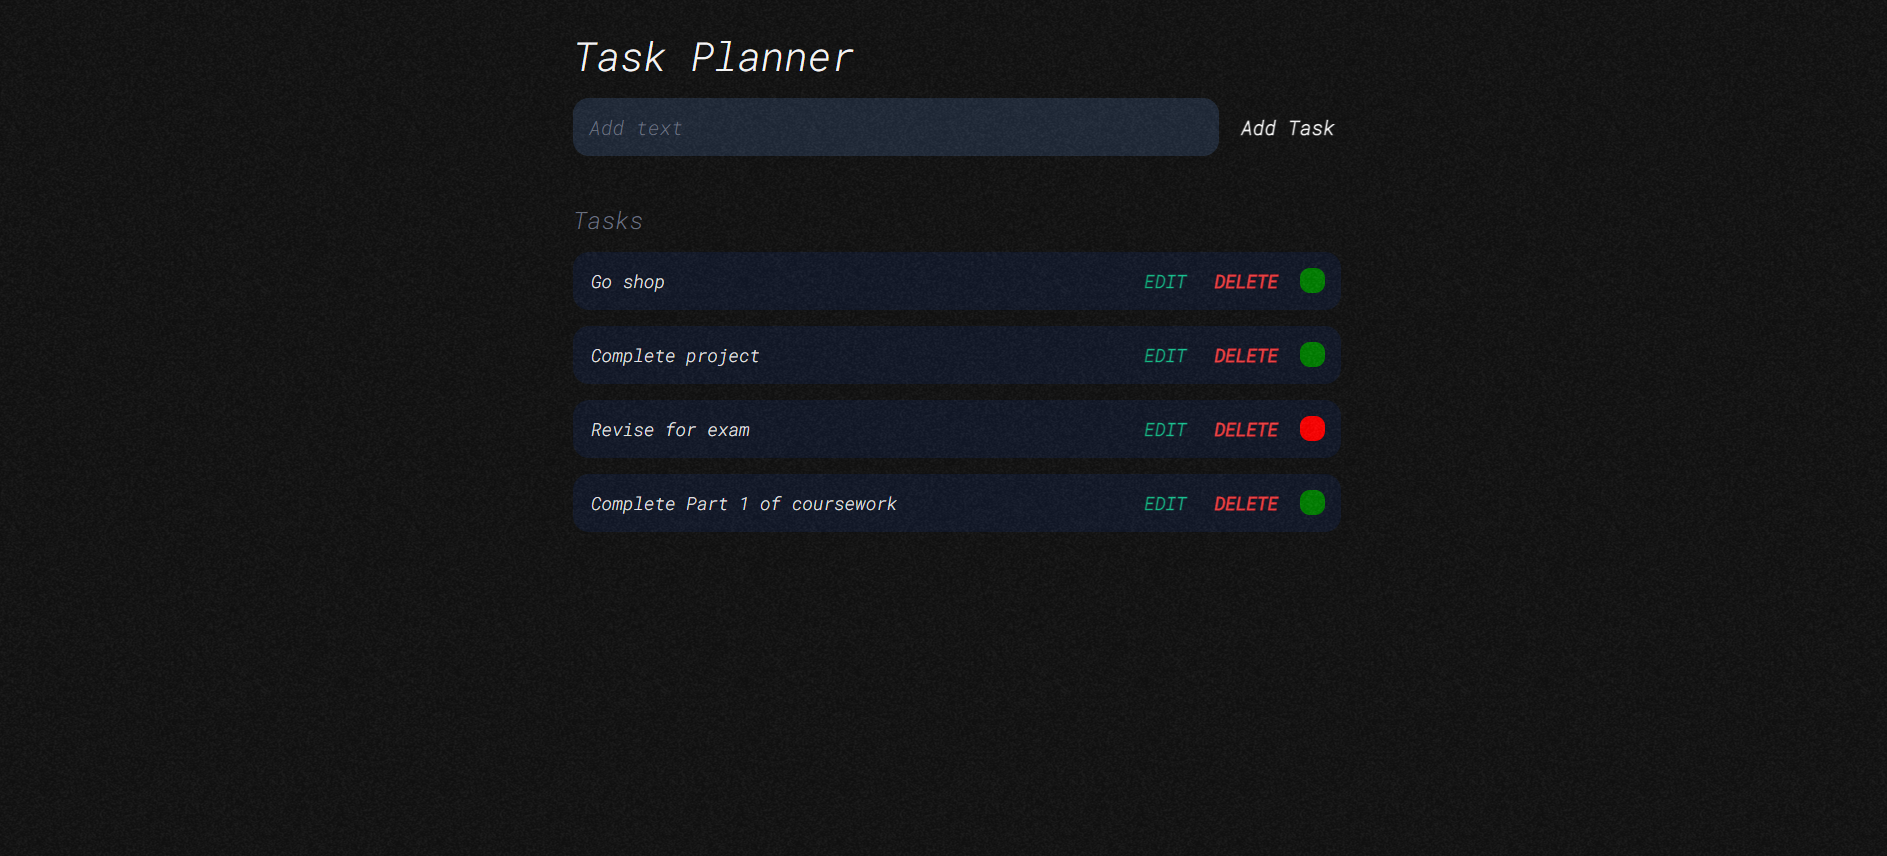Click the green swatch beside Go shop
The width and height of the screenshot is (1887, 856).
coord(1311,281)
